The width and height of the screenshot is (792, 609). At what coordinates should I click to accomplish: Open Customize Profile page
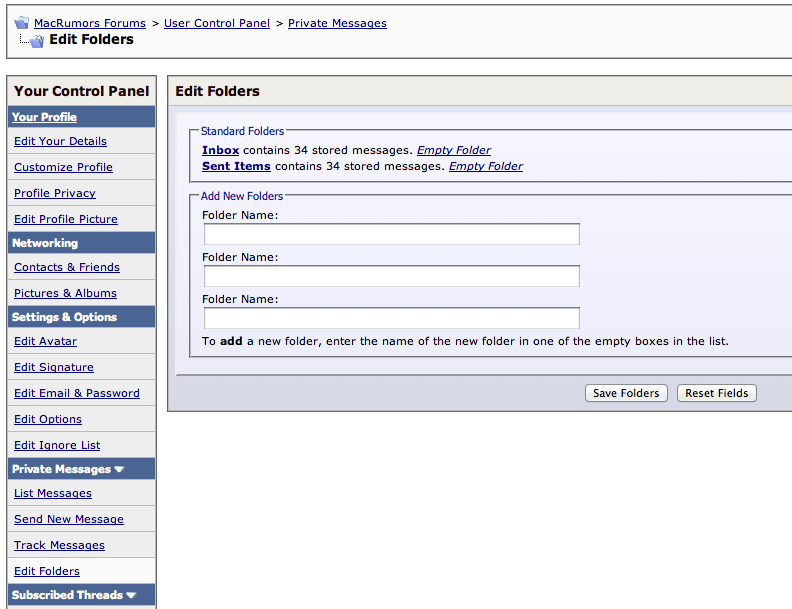click(x=63, y=167)
